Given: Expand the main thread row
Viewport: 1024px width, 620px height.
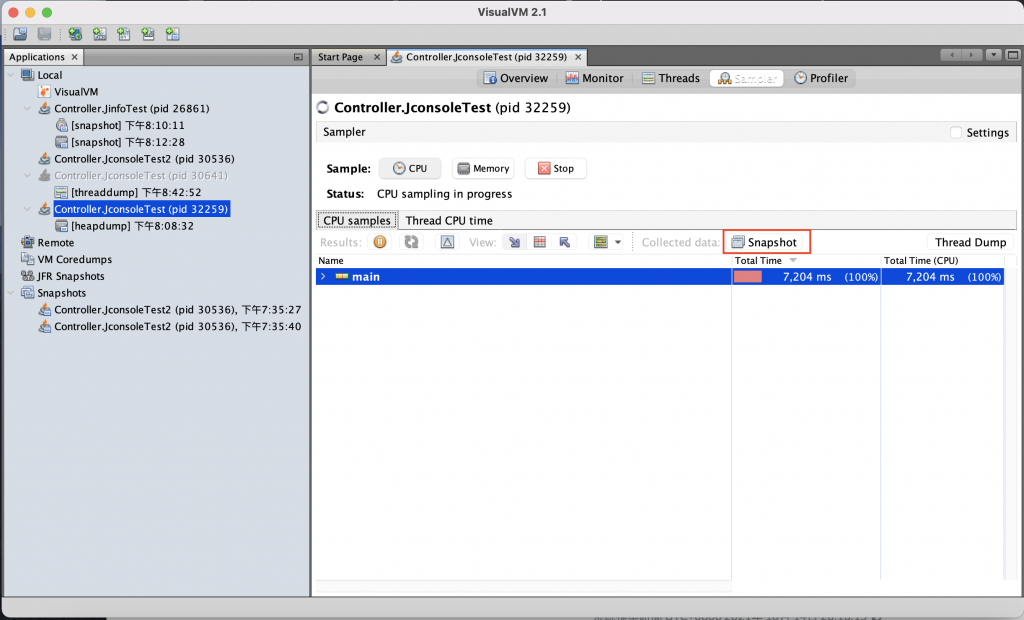Looking at the screenshot, I should [x=323, y=277].
